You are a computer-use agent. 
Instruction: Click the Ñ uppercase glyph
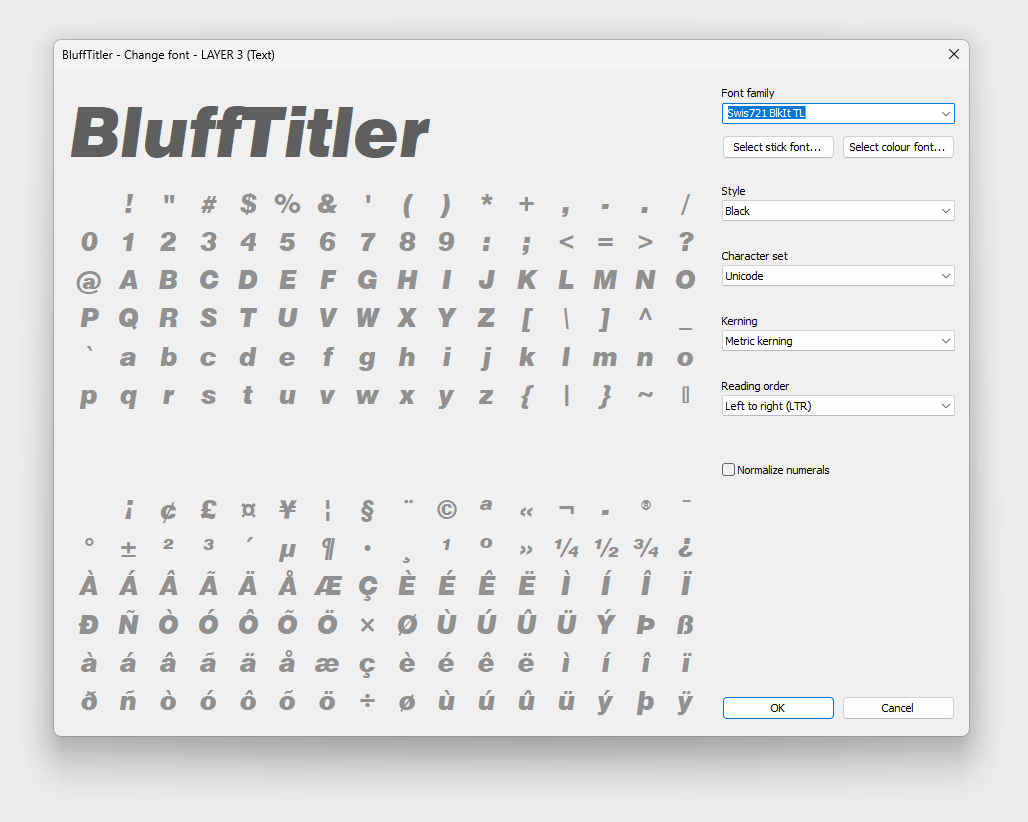pos(128,623)
